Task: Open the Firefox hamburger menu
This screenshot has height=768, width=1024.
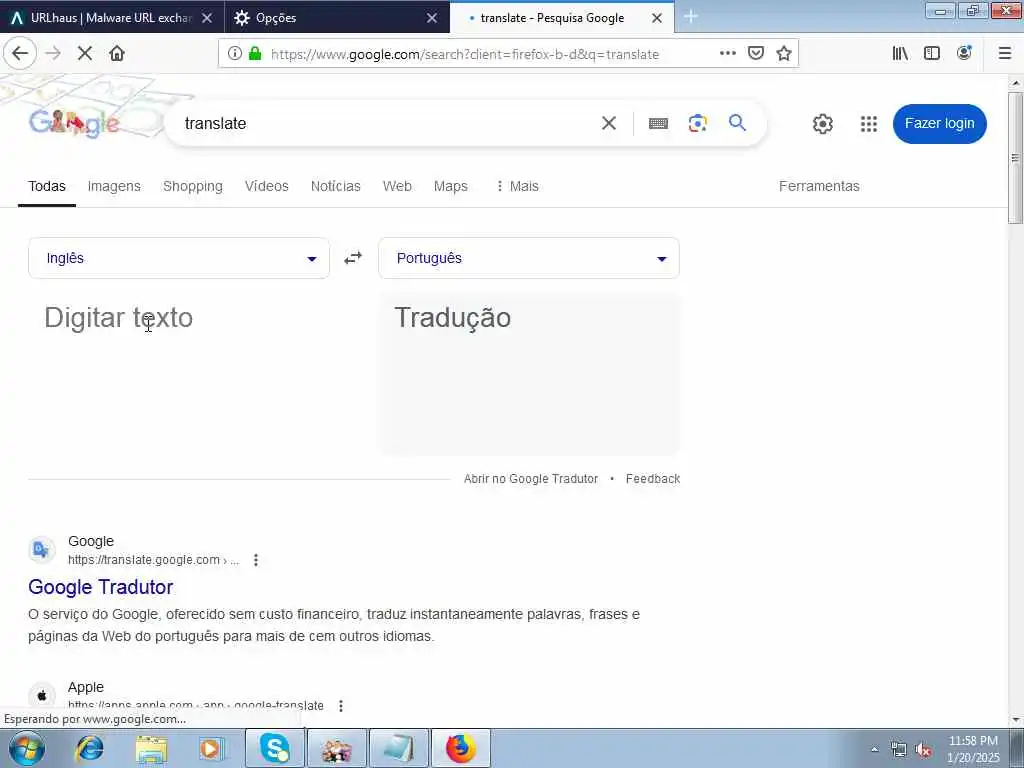Action: coord(1004,54)
